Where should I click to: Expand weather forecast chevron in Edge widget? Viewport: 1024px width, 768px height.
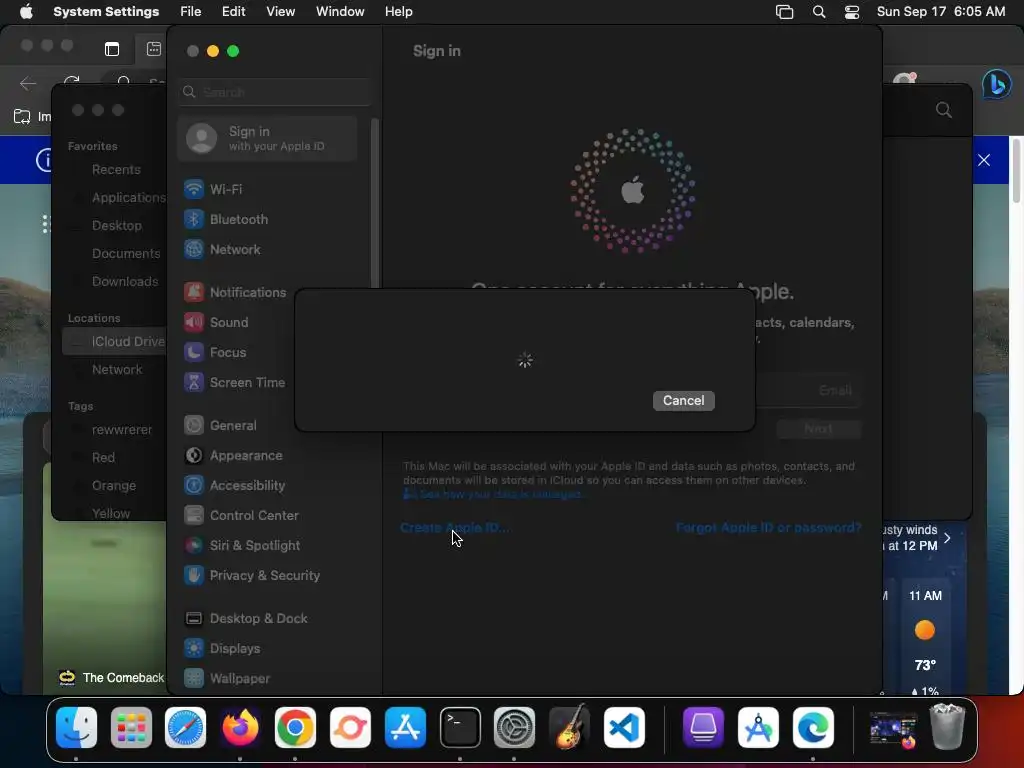[x=947, y=538]
